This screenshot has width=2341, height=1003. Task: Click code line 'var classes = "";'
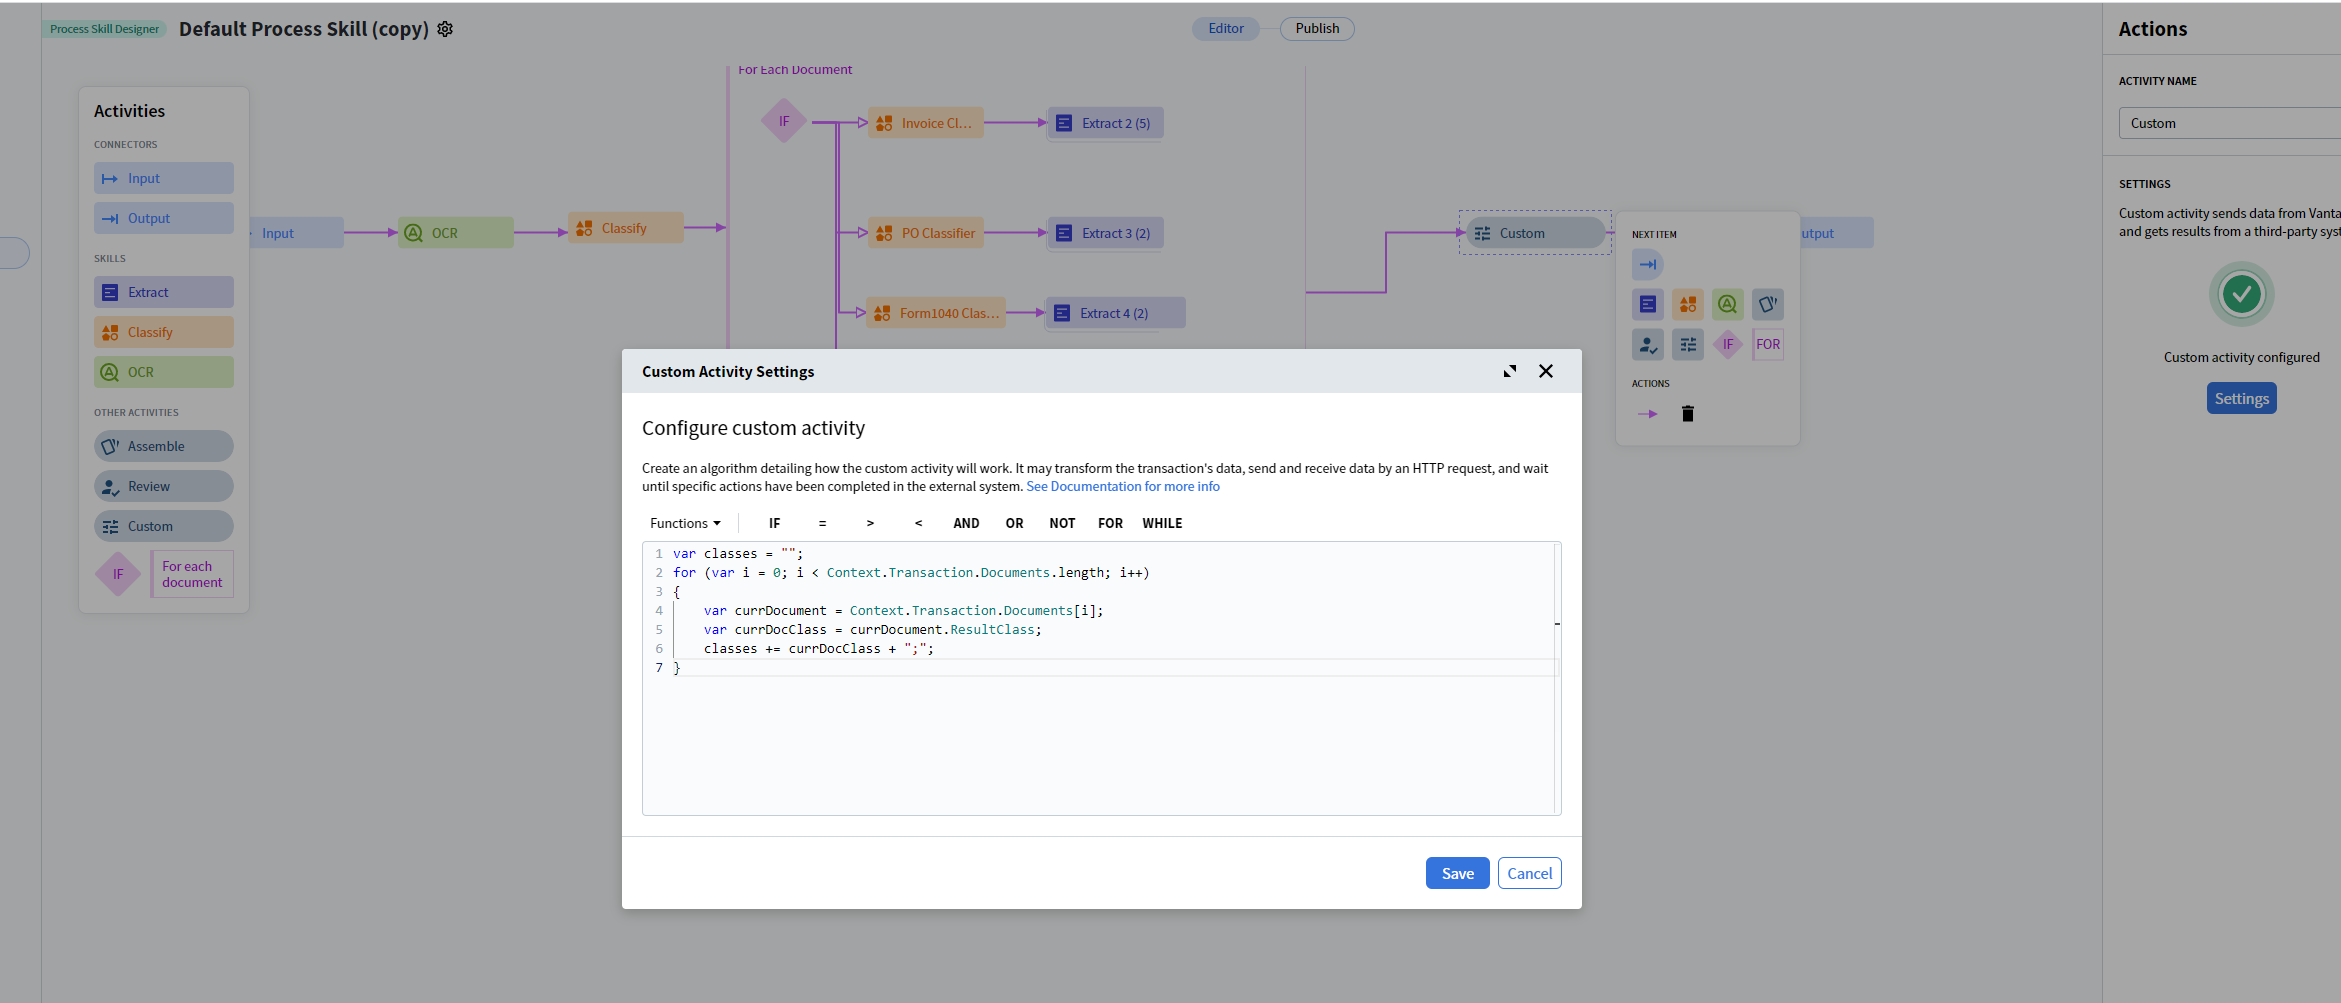(737, 554)
